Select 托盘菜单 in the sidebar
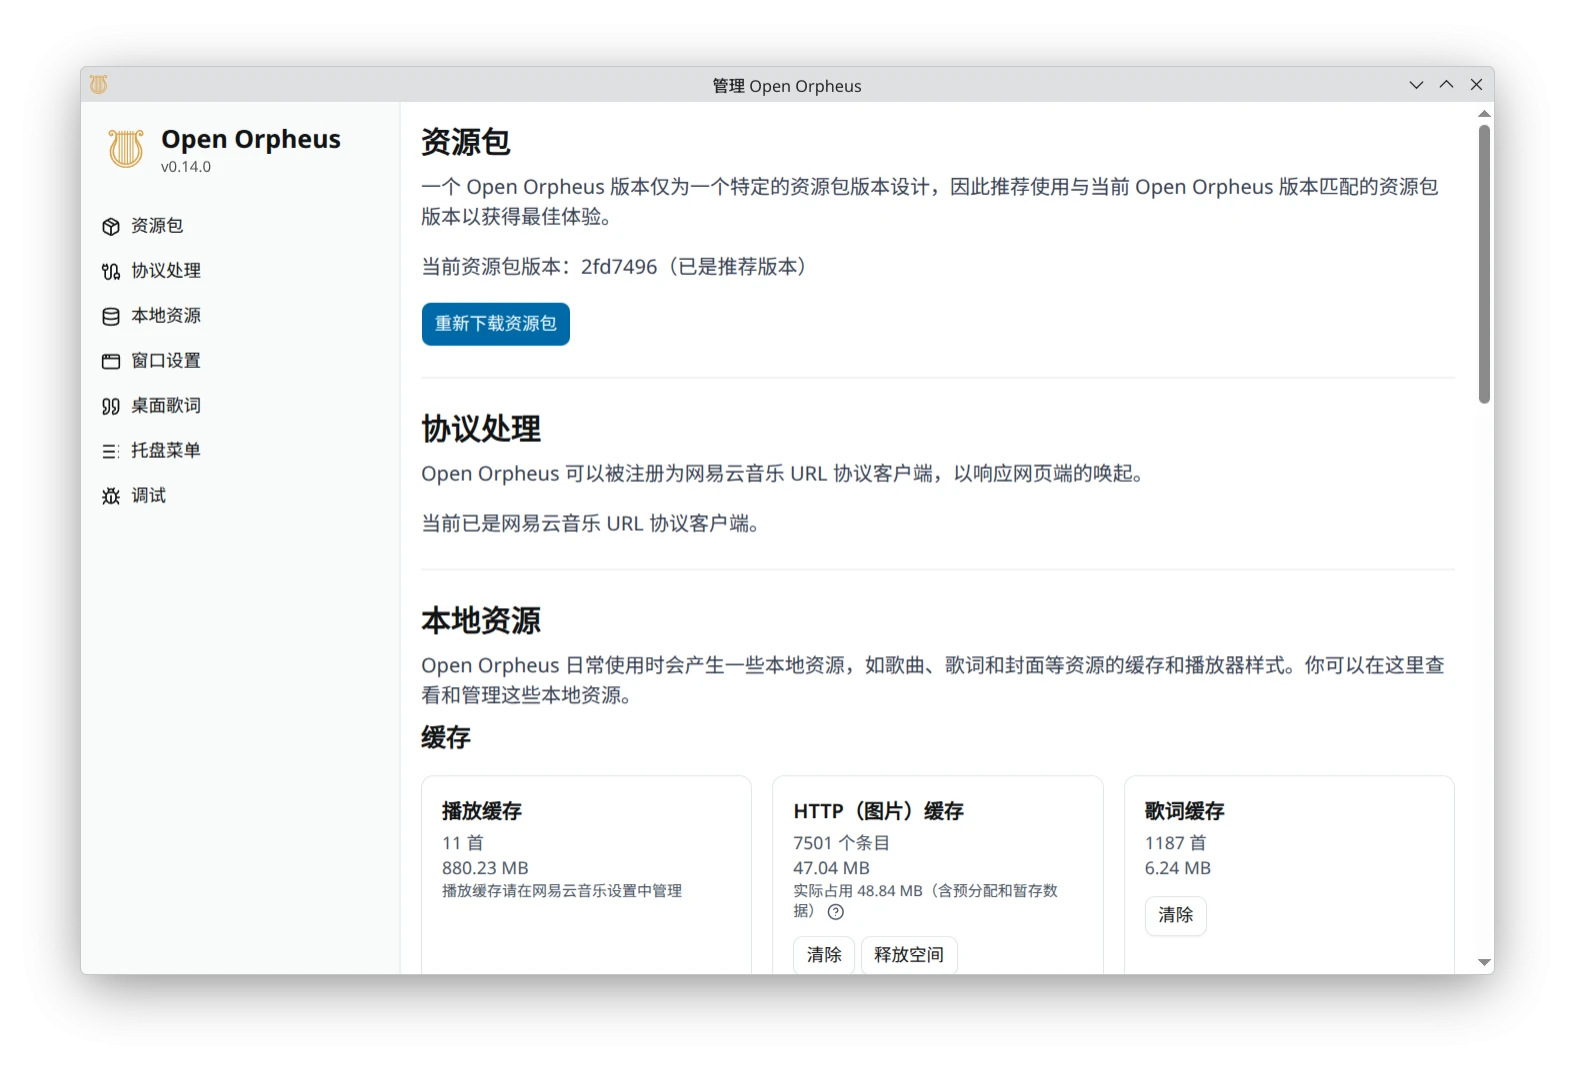This screenshot has width=1576, height=1070. 166,451
